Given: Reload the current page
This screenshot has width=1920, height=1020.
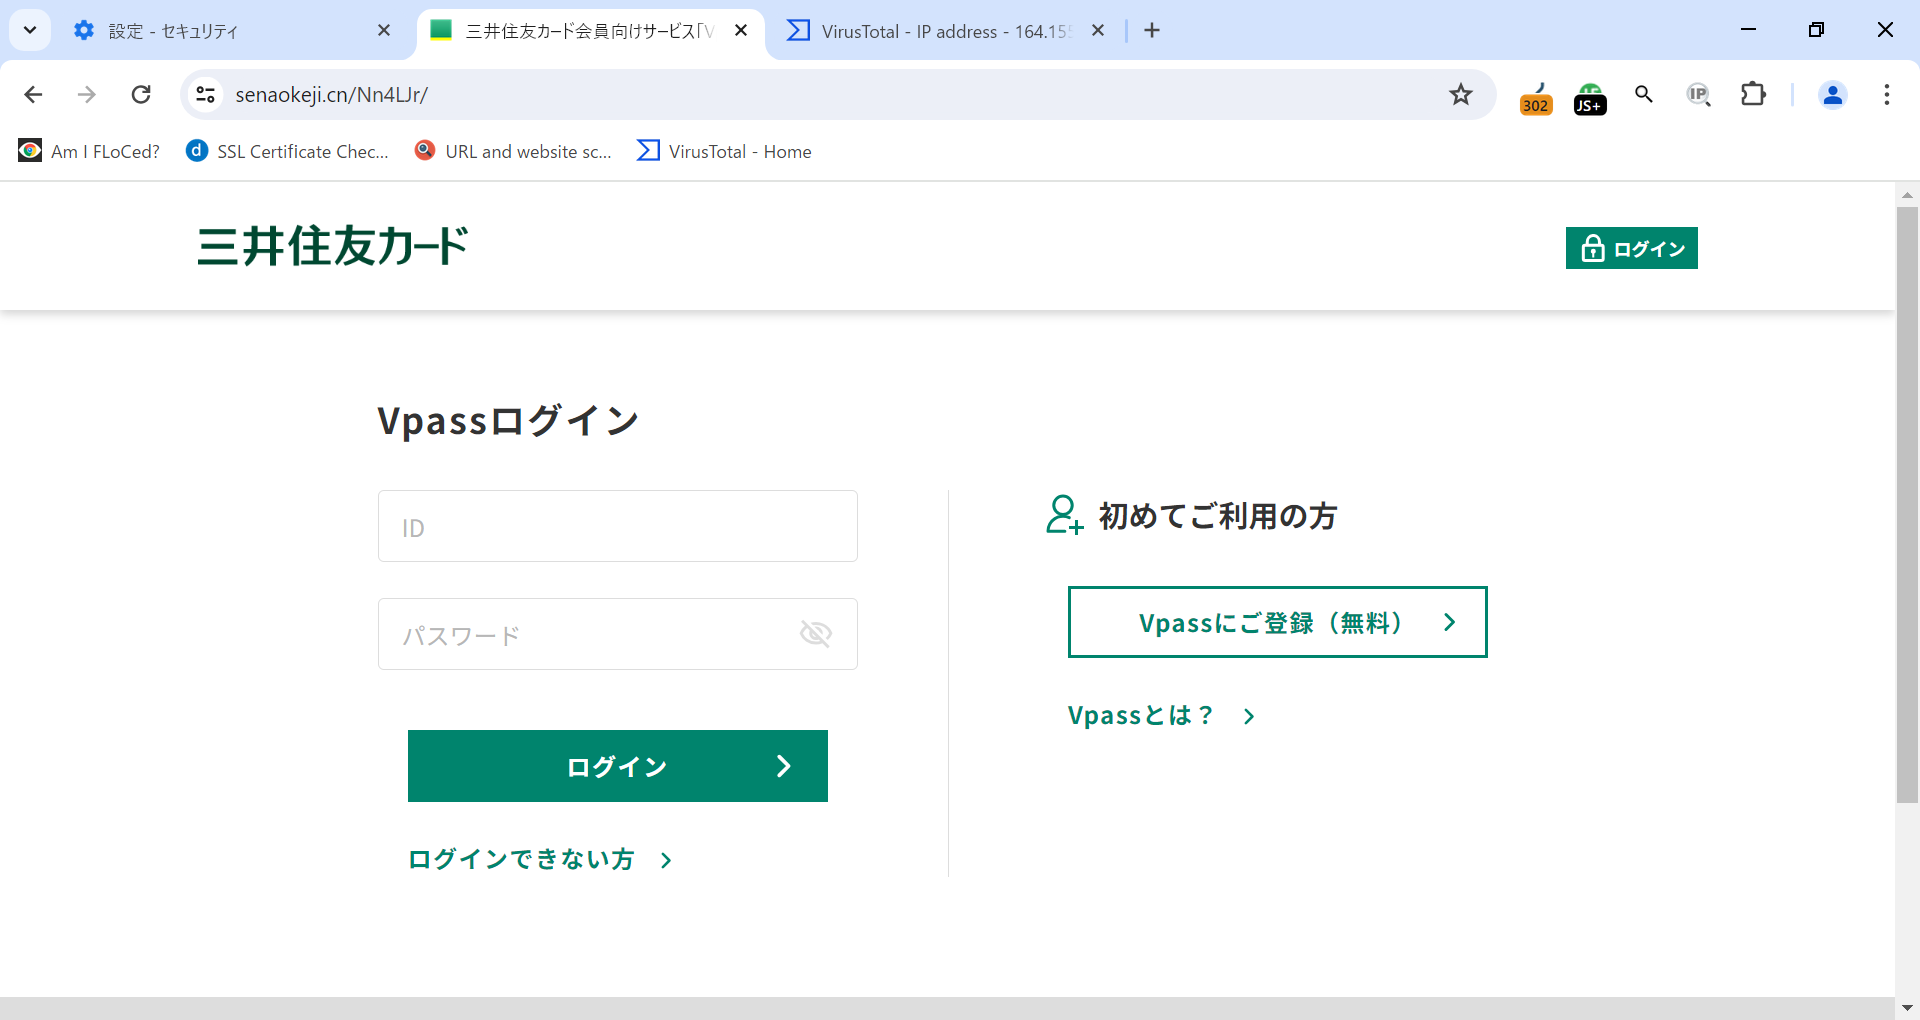Looking at the screenshot, I should 141,94.
